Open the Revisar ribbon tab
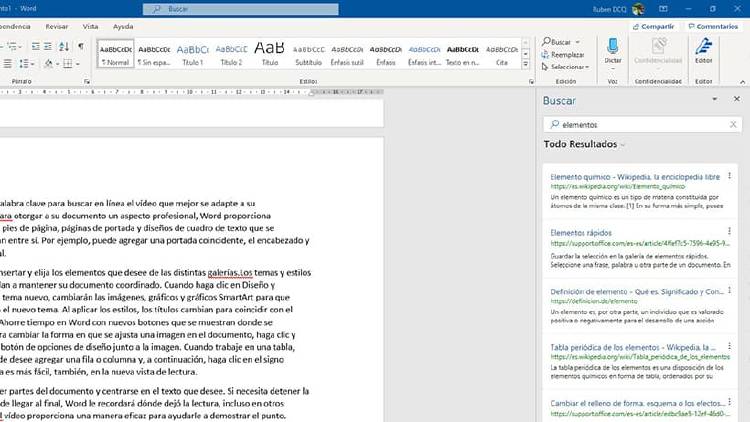The image size is (750, 422). coord(57,26)
